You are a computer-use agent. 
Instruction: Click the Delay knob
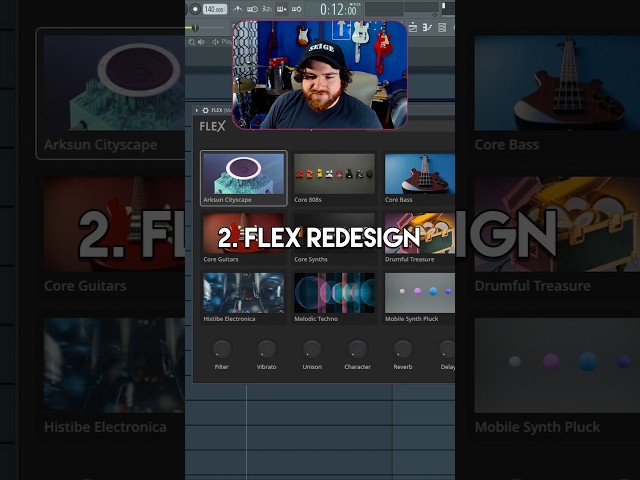point(447,349)
